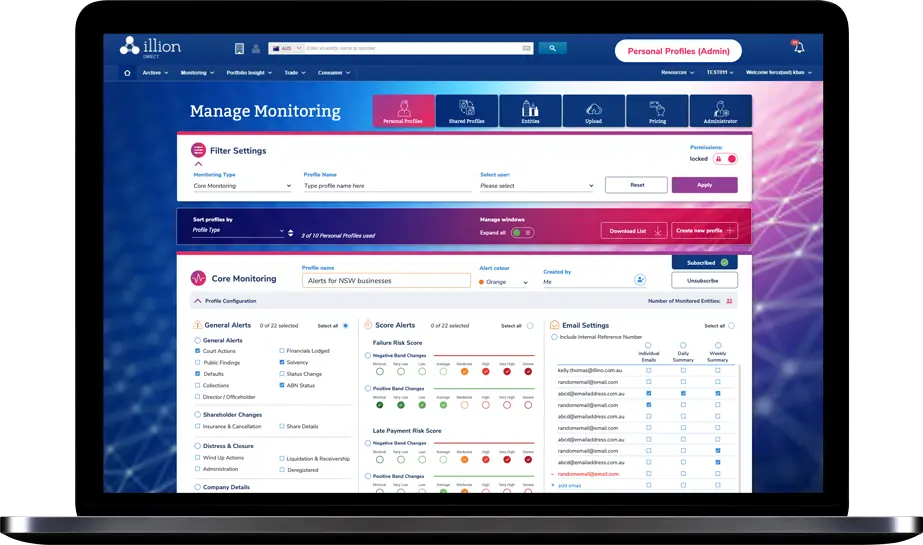
Task: Click the Entities icon tab
Action: [x=530, y=111]
